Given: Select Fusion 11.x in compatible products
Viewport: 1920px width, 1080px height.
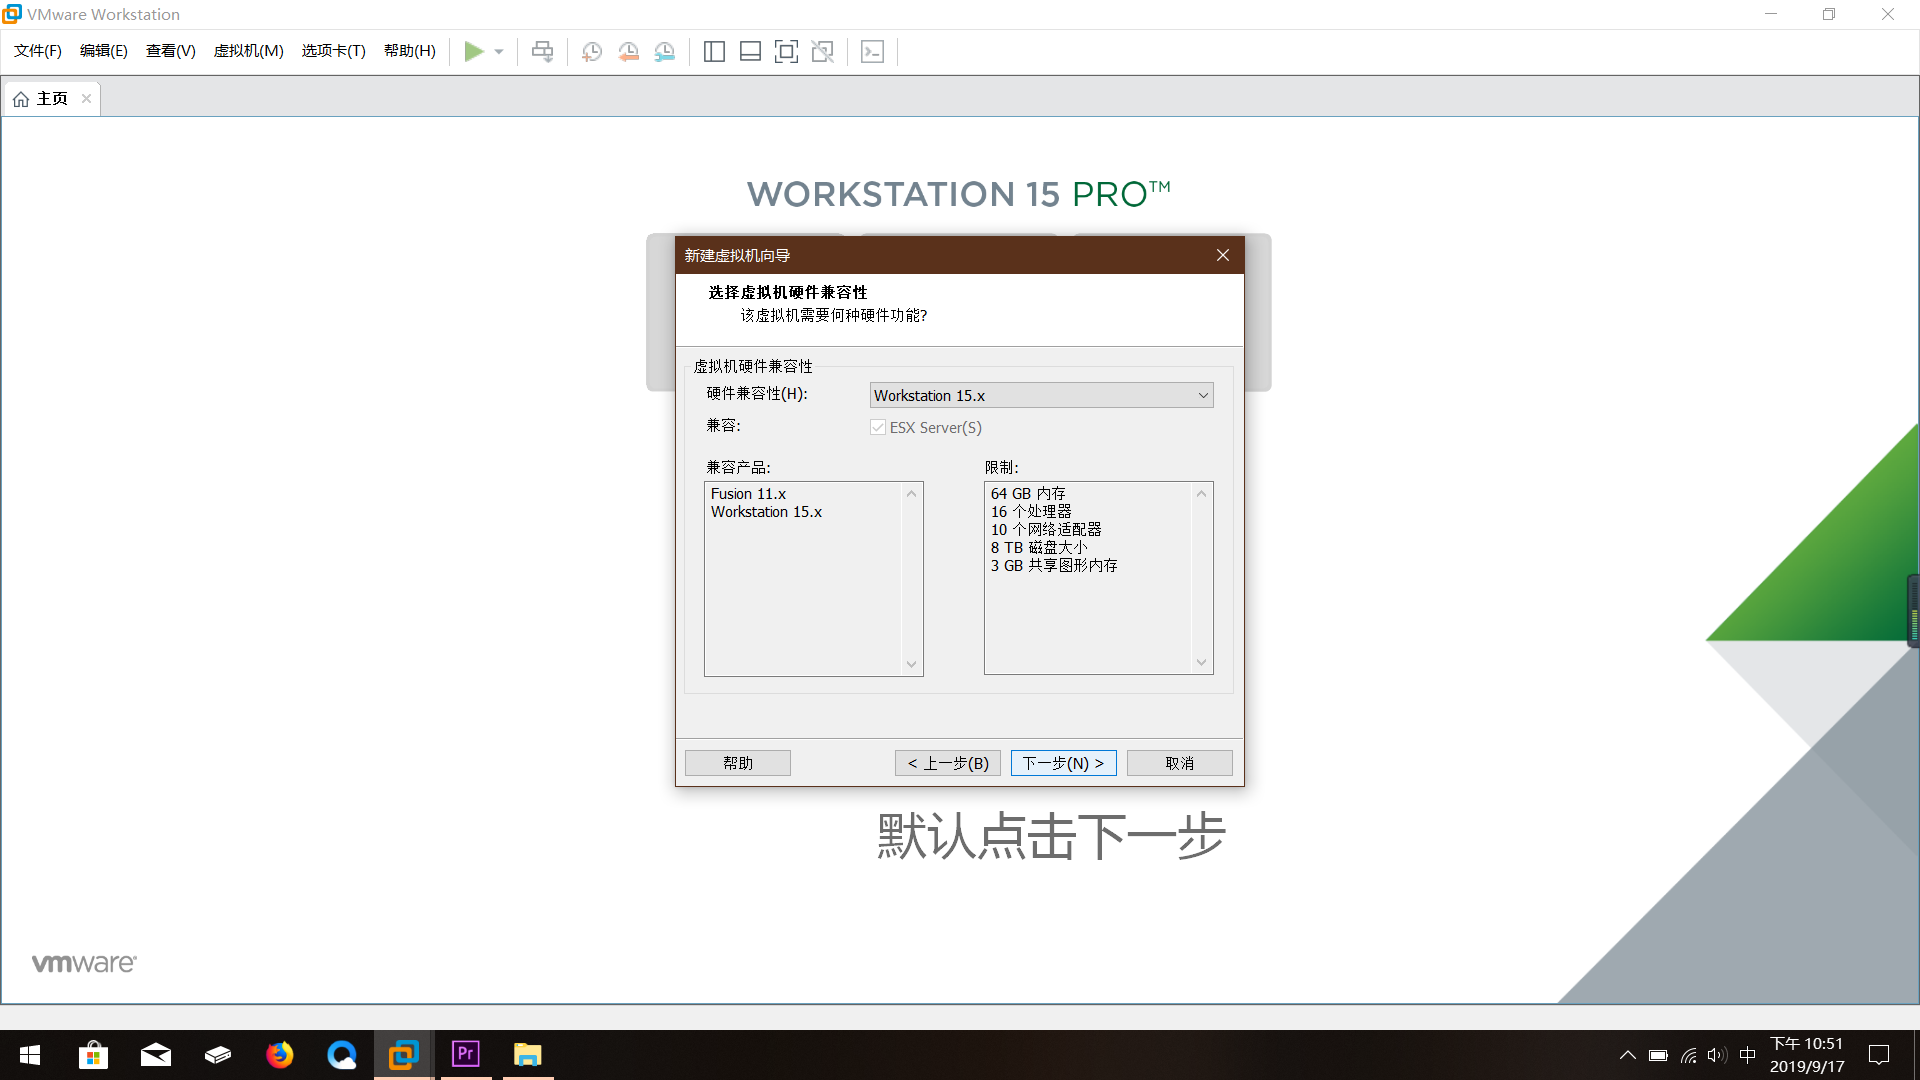Looking at the screenshot, I should 748,494.
